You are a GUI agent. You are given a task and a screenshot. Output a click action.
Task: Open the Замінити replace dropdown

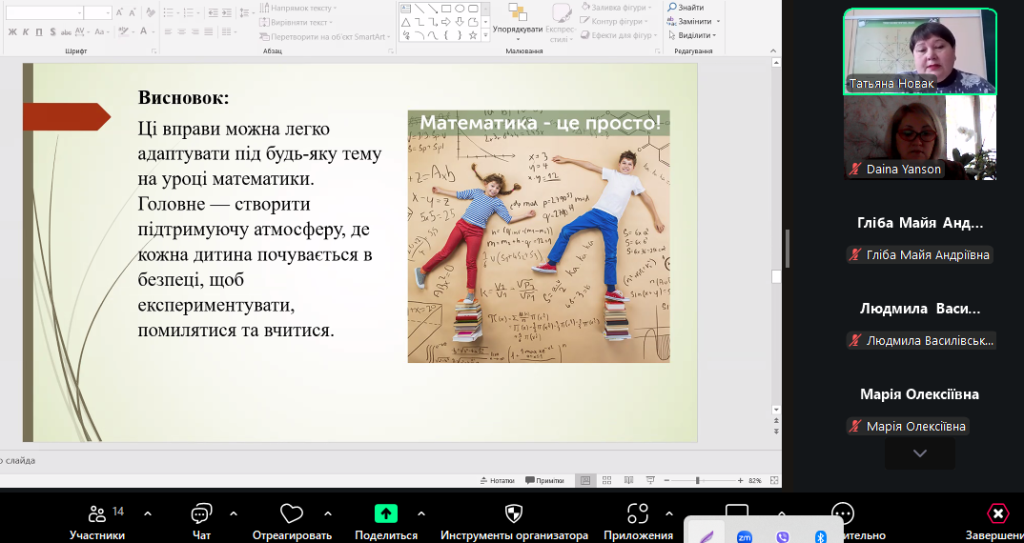[x=694, y=21]
